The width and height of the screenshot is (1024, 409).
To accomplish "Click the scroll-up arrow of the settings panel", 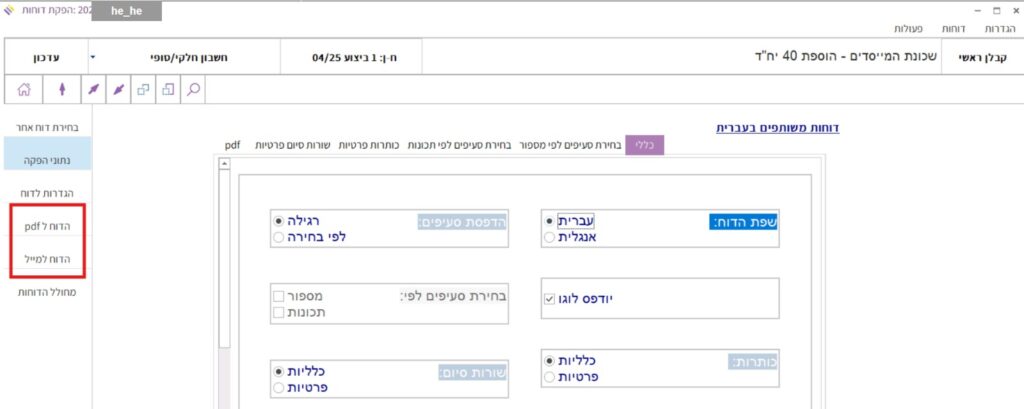I will pos(224,165).
